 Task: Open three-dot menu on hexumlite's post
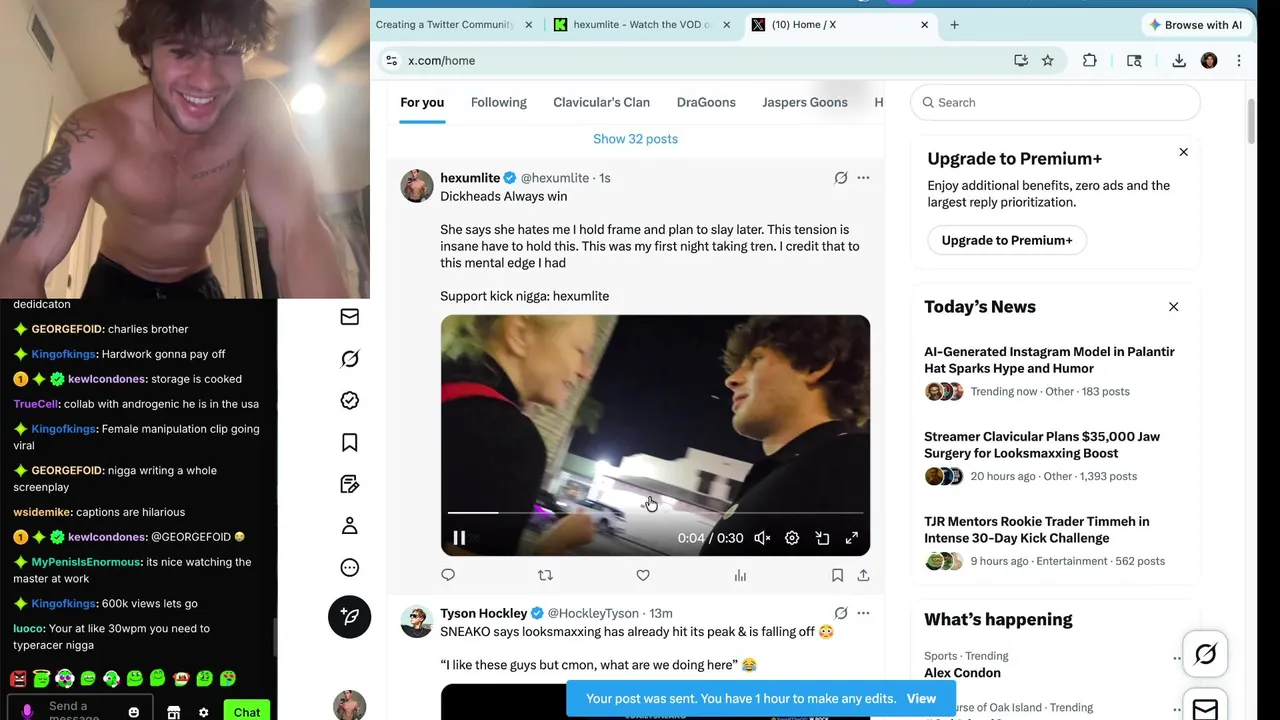[x=863, y=178]
